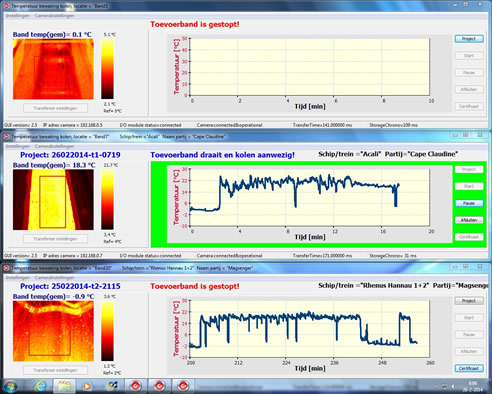
Task: Click "Band temp(gem)= 0.1 °C" label
Action: [x=52, y=34]
